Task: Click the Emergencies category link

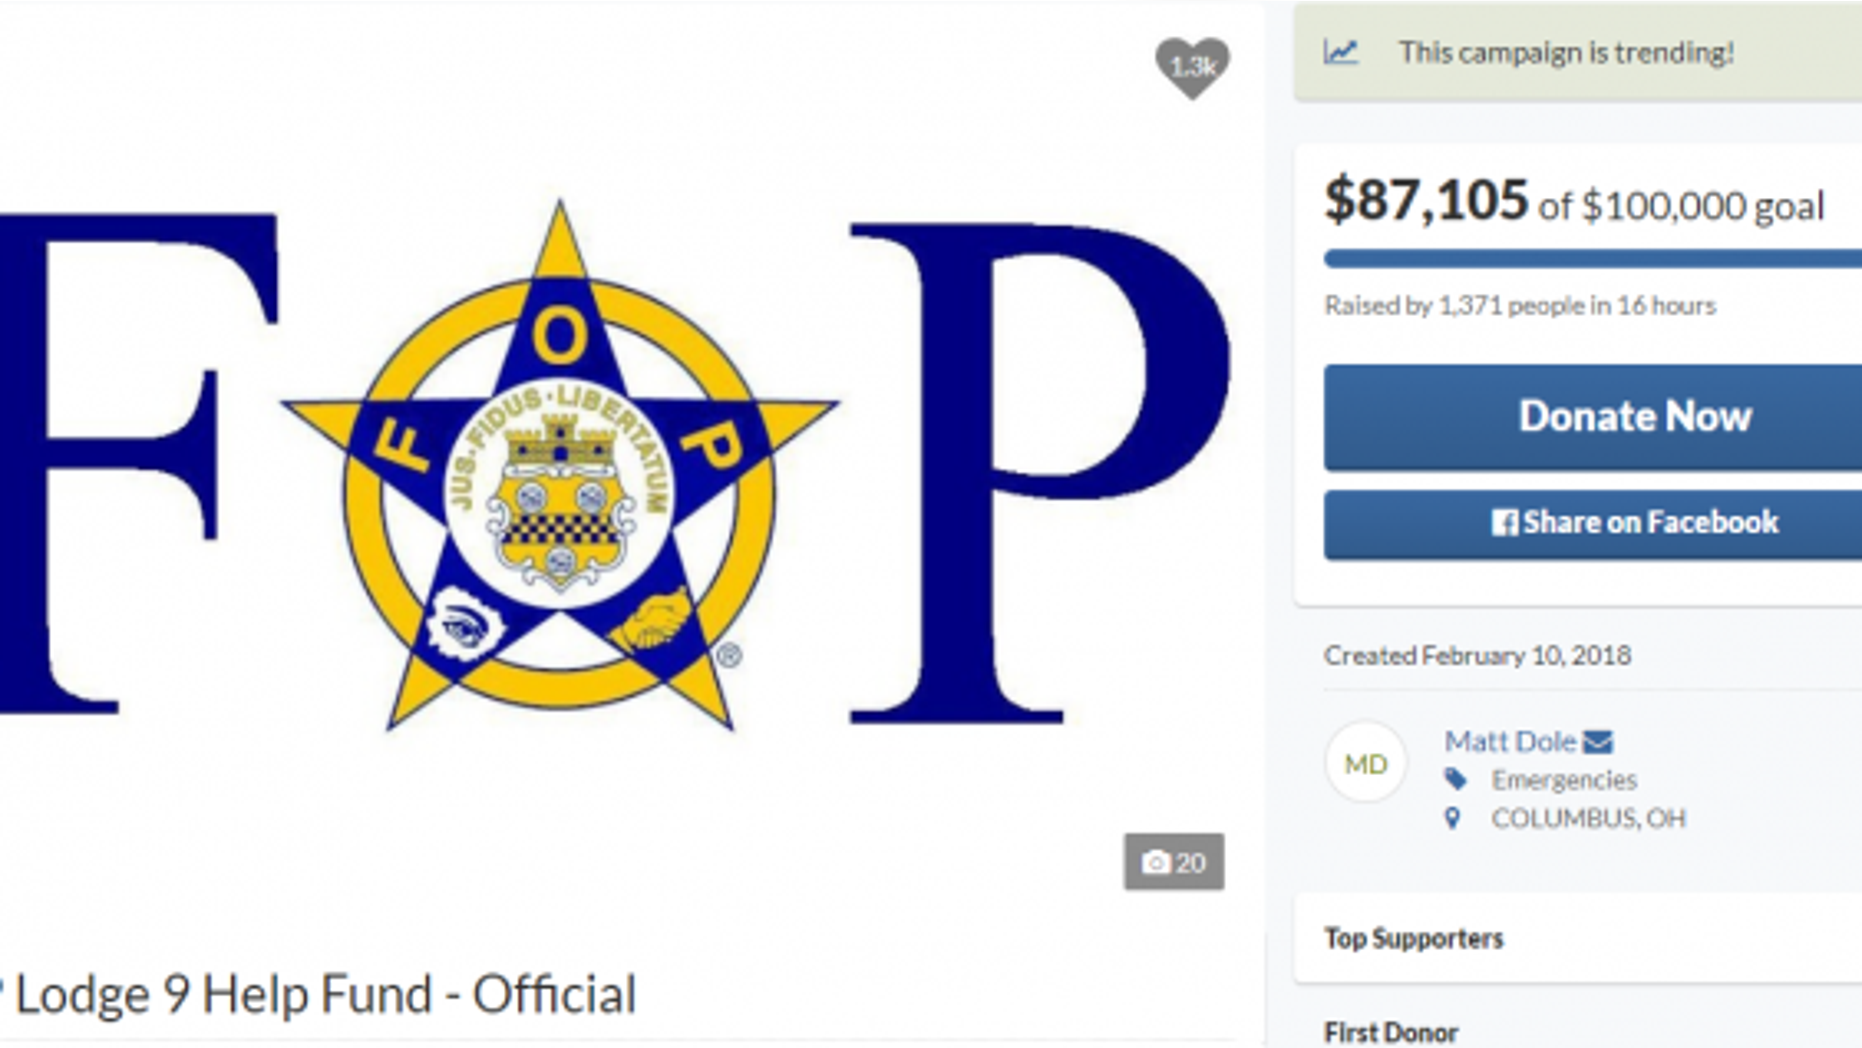Action: coord(1564,780)
